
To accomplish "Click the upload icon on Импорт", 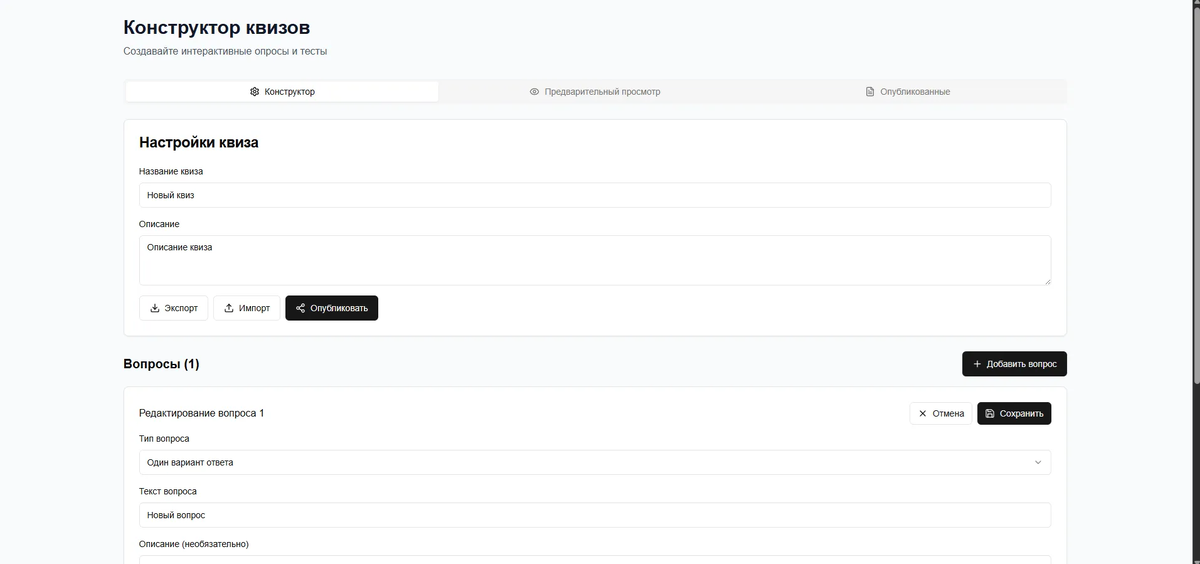I will (x=229, y=308).
